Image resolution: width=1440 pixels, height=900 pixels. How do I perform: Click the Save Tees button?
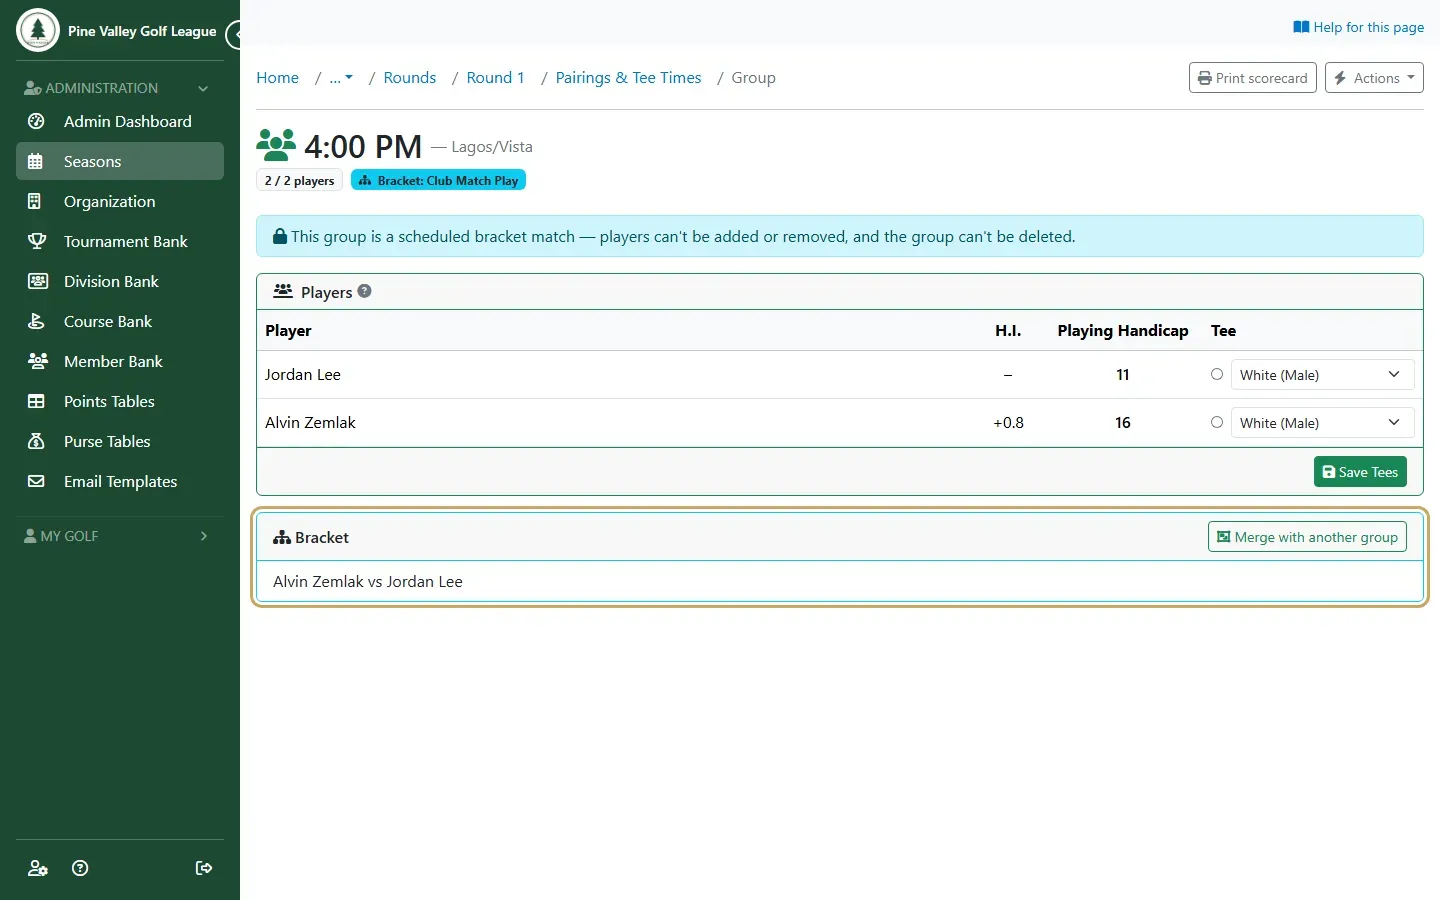click(x=1360, y=472)
